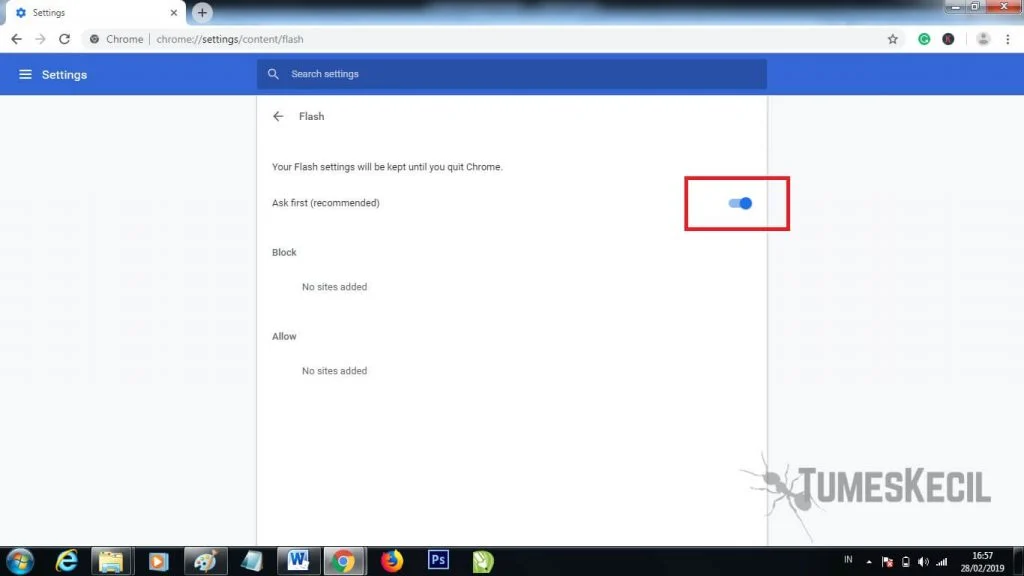Launch Internet Explorer from taskbar
Viewport: 1024px width, 576px height.
click(x=67, y=561)
